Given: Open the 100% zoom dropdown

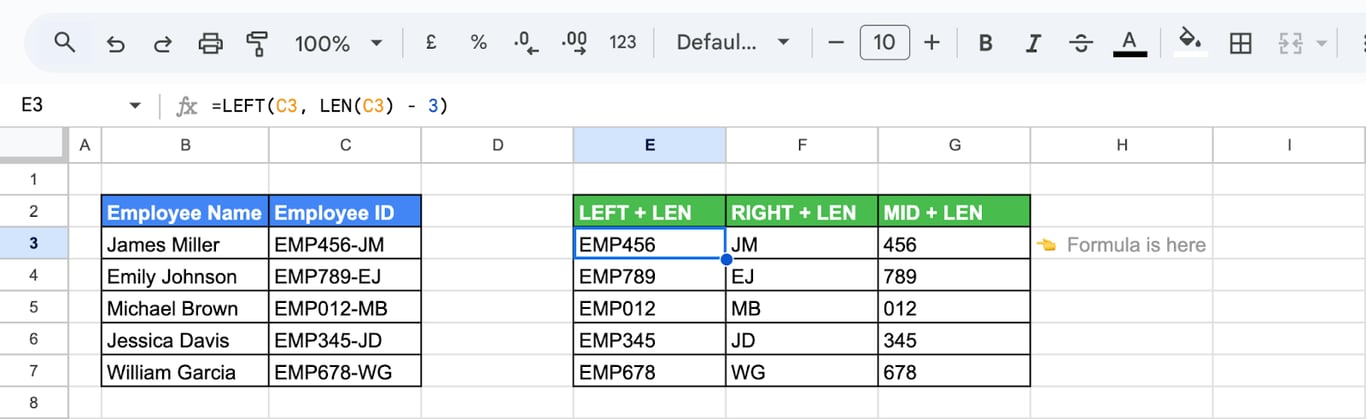Looking at the screenshot, I should click(339, 43).
